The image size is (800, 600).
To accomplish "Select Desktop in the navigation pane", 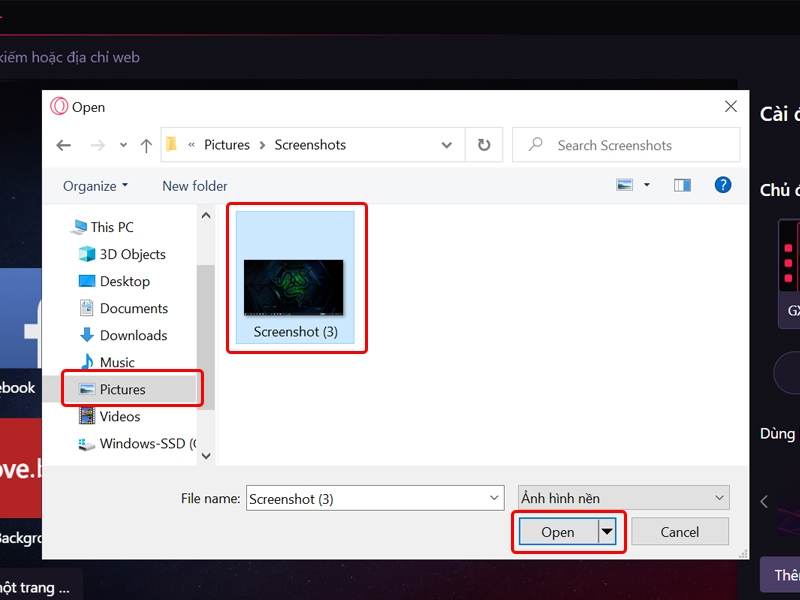I will coord(114,281).
